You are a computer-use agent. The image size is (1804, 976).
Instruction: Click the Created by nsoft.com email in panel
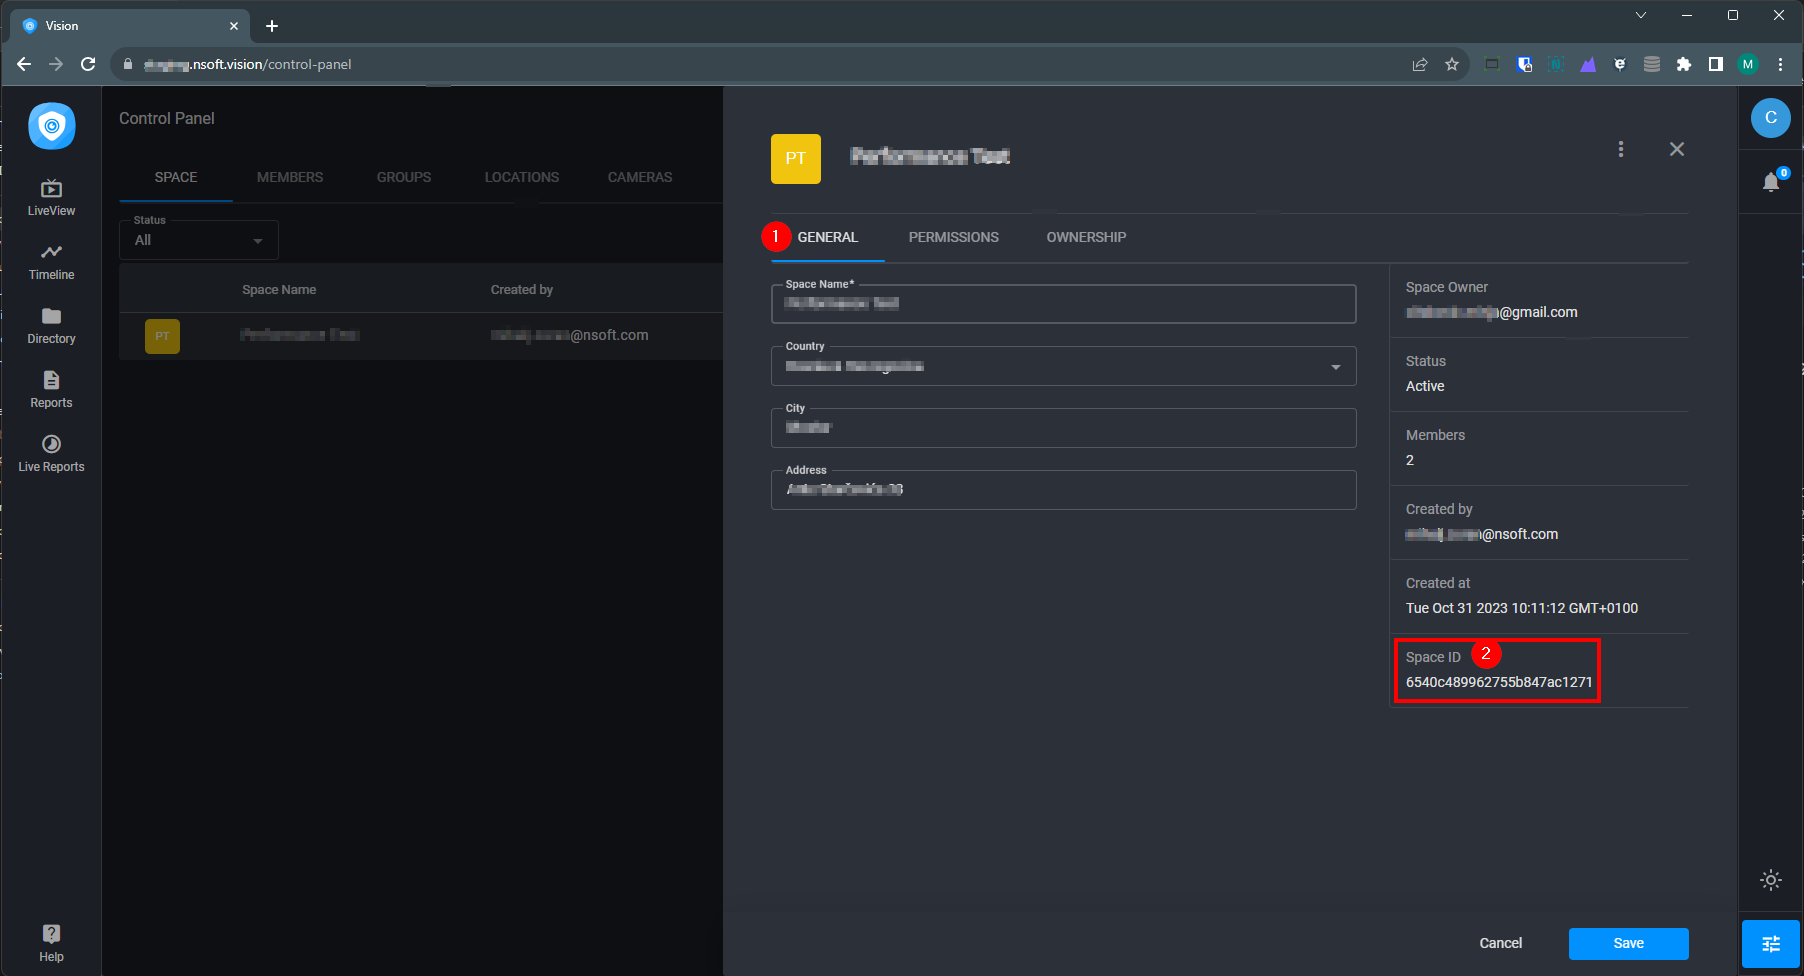point(1482,534)
